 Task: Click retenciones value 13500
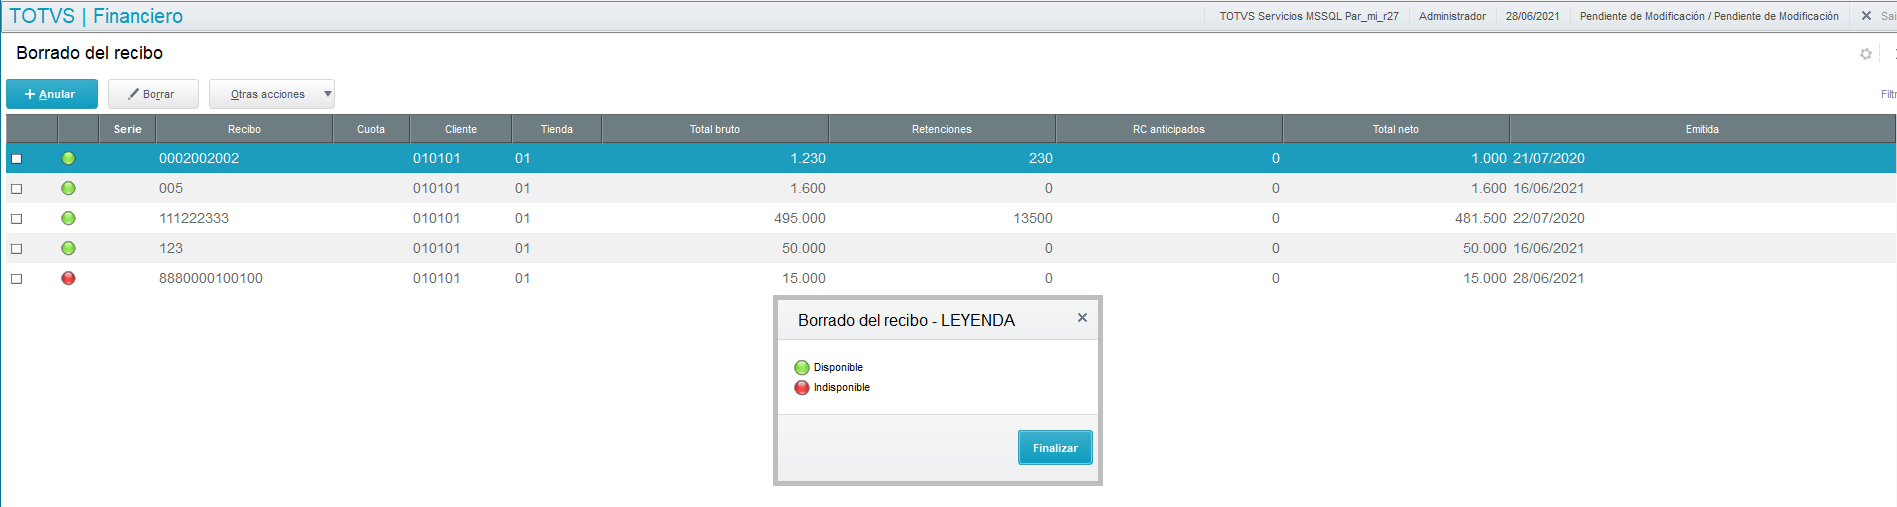pyautogui.click(x=1033, y=218)
